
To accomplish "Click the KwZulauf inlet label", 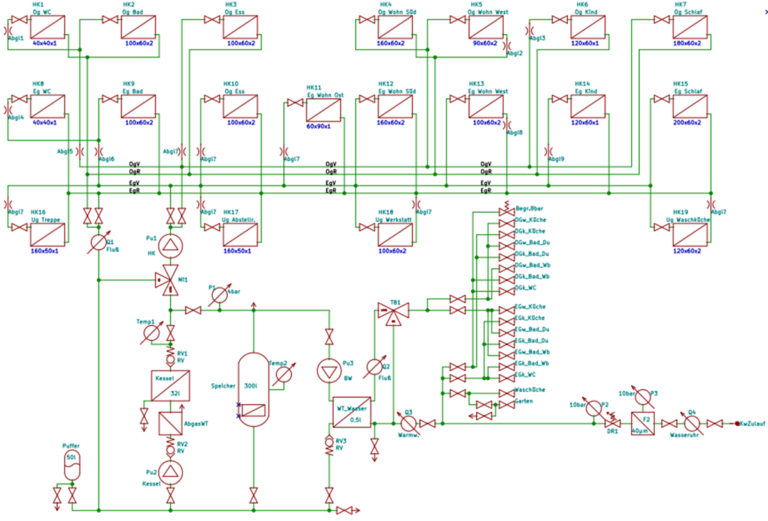I will [x=753, y=424].
